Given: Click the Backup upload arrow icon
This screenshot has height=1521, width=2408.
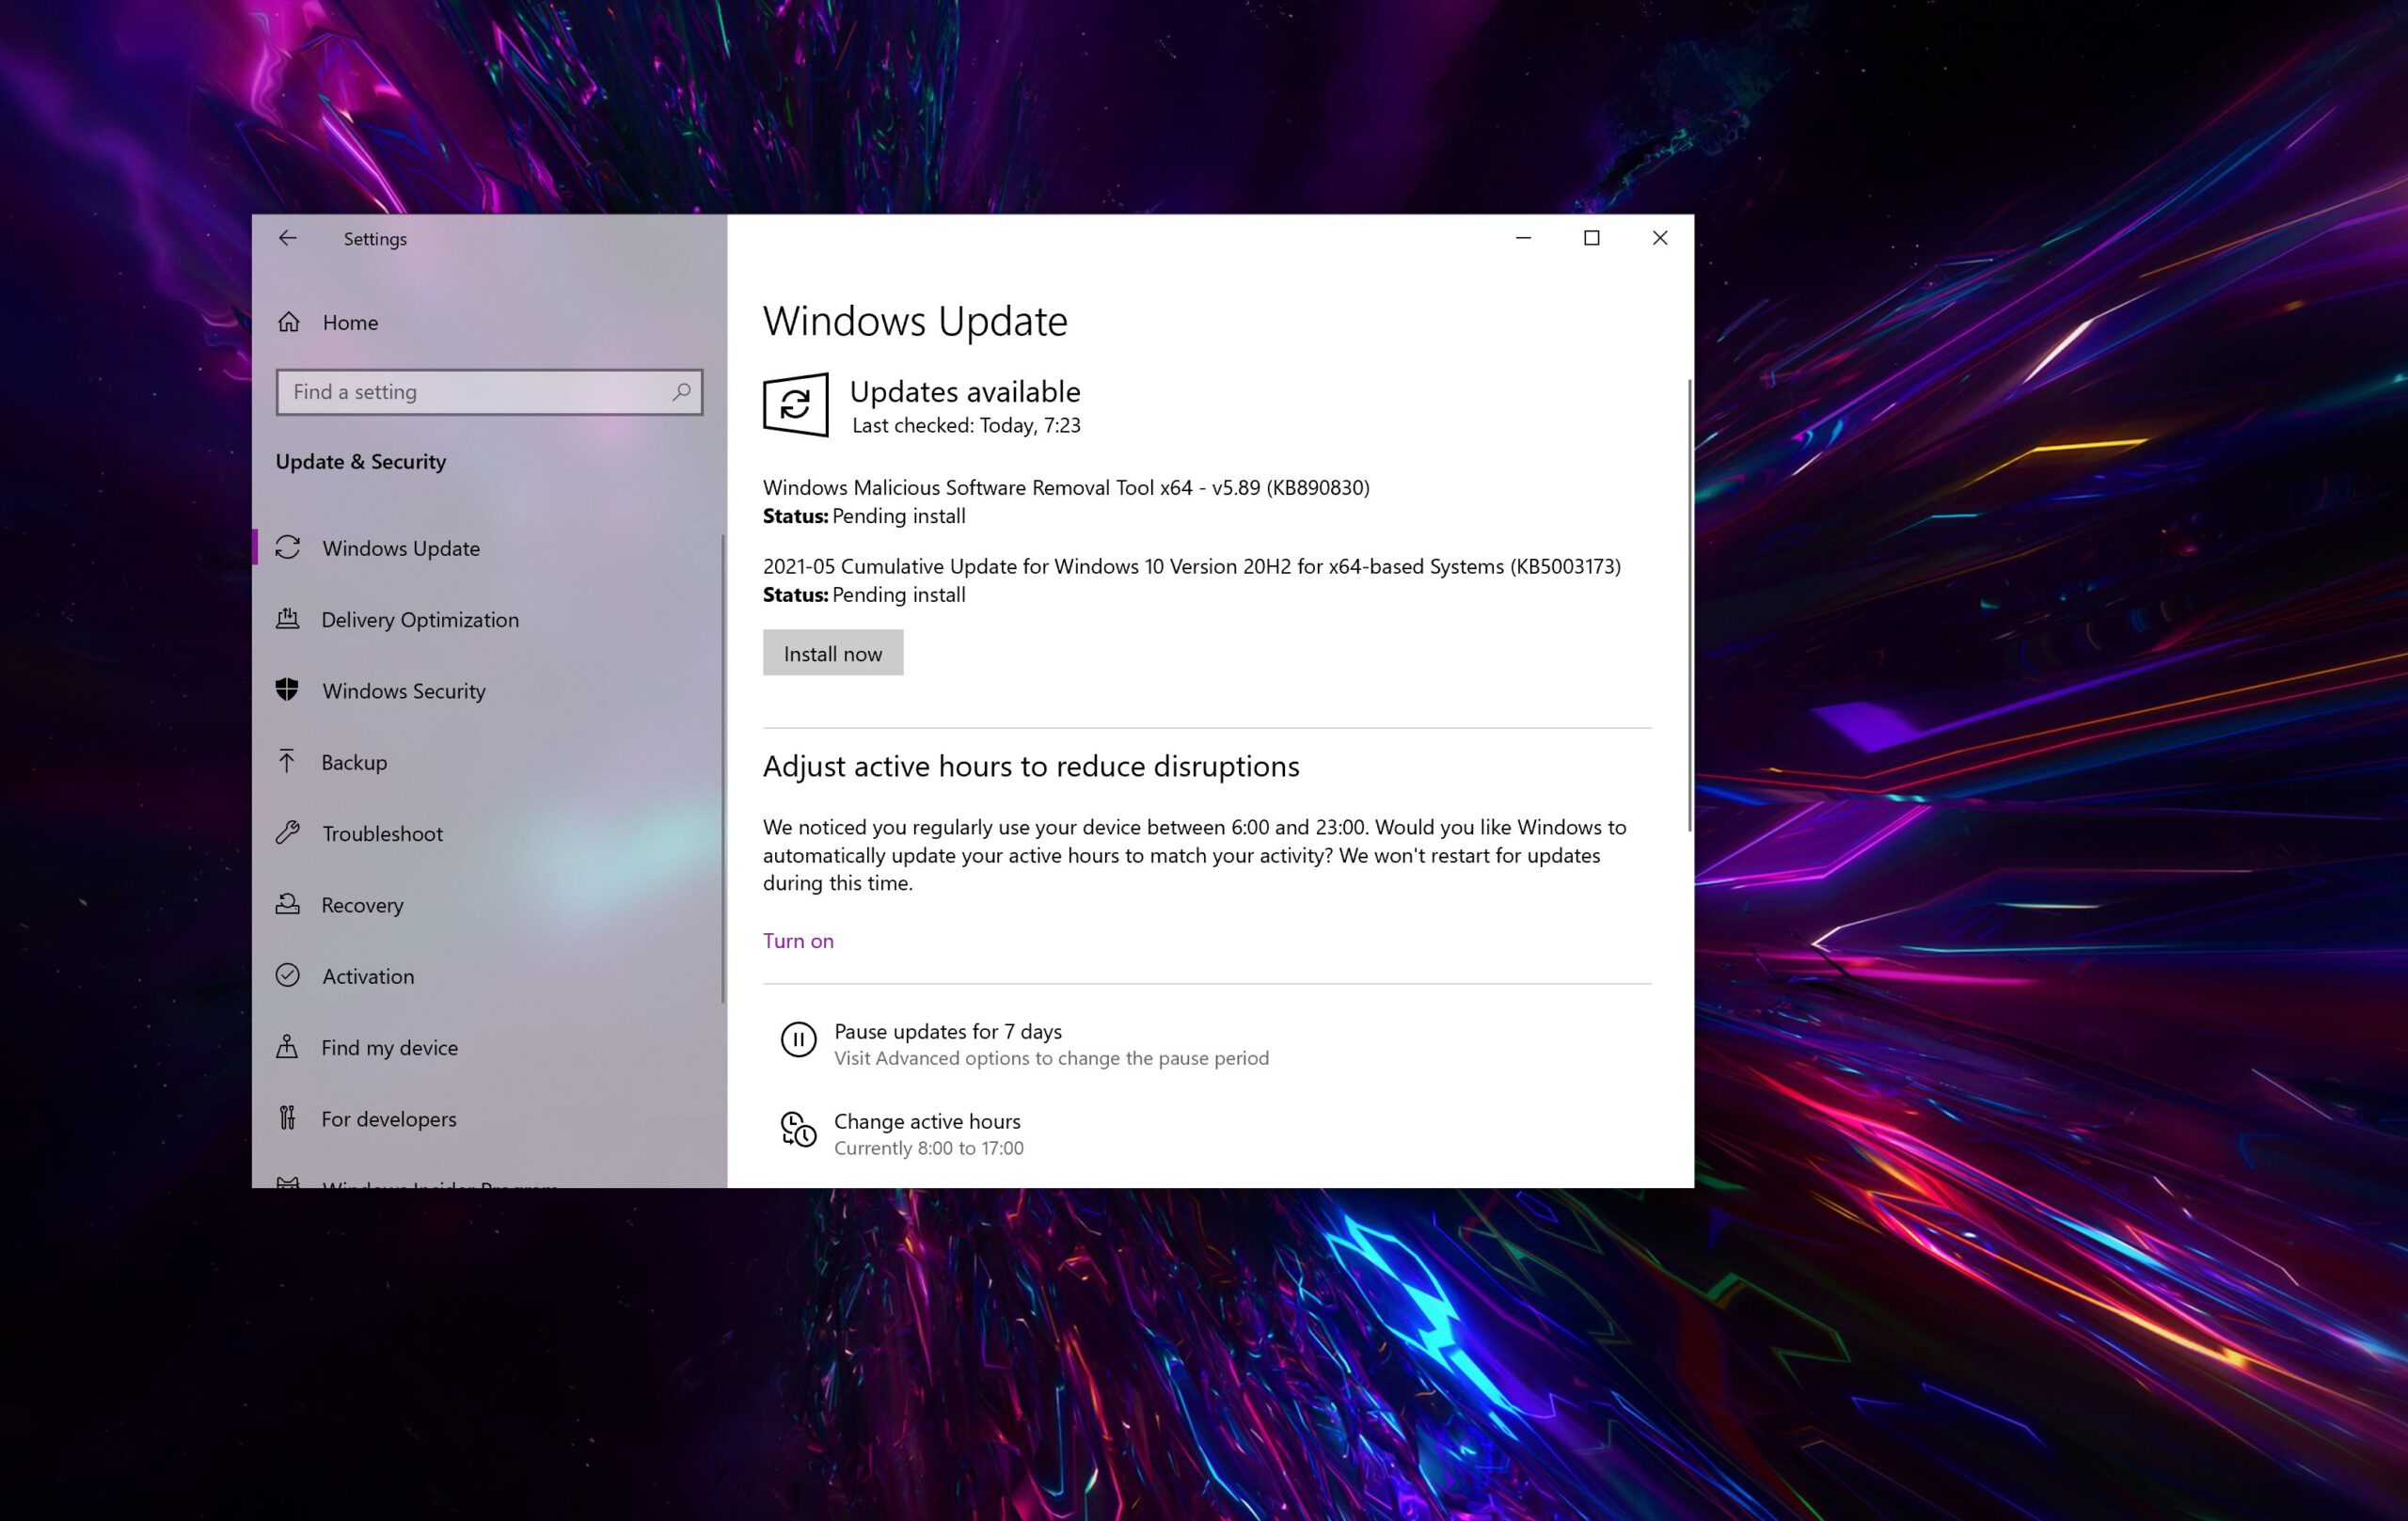Looking at the screenshot, I should click(287, 761).
